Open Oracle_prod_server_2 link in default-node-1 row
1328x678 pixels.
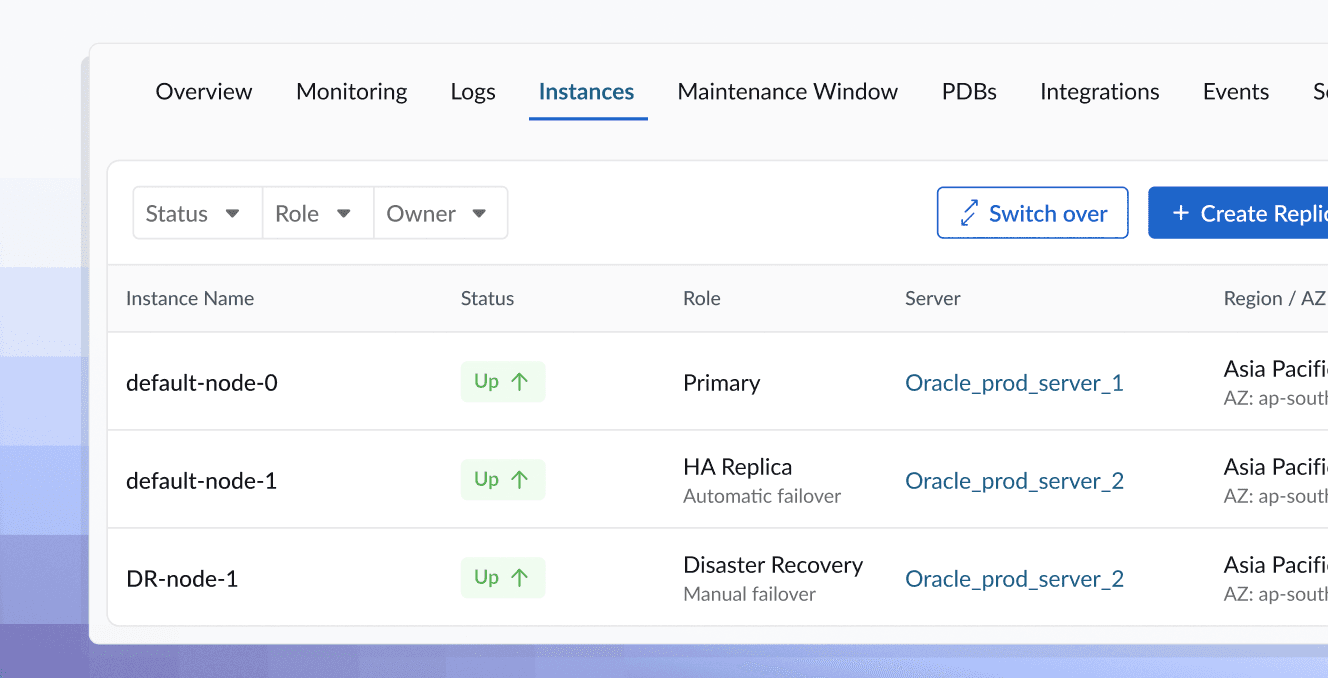pyautogui.click(x=1014, y=481)
